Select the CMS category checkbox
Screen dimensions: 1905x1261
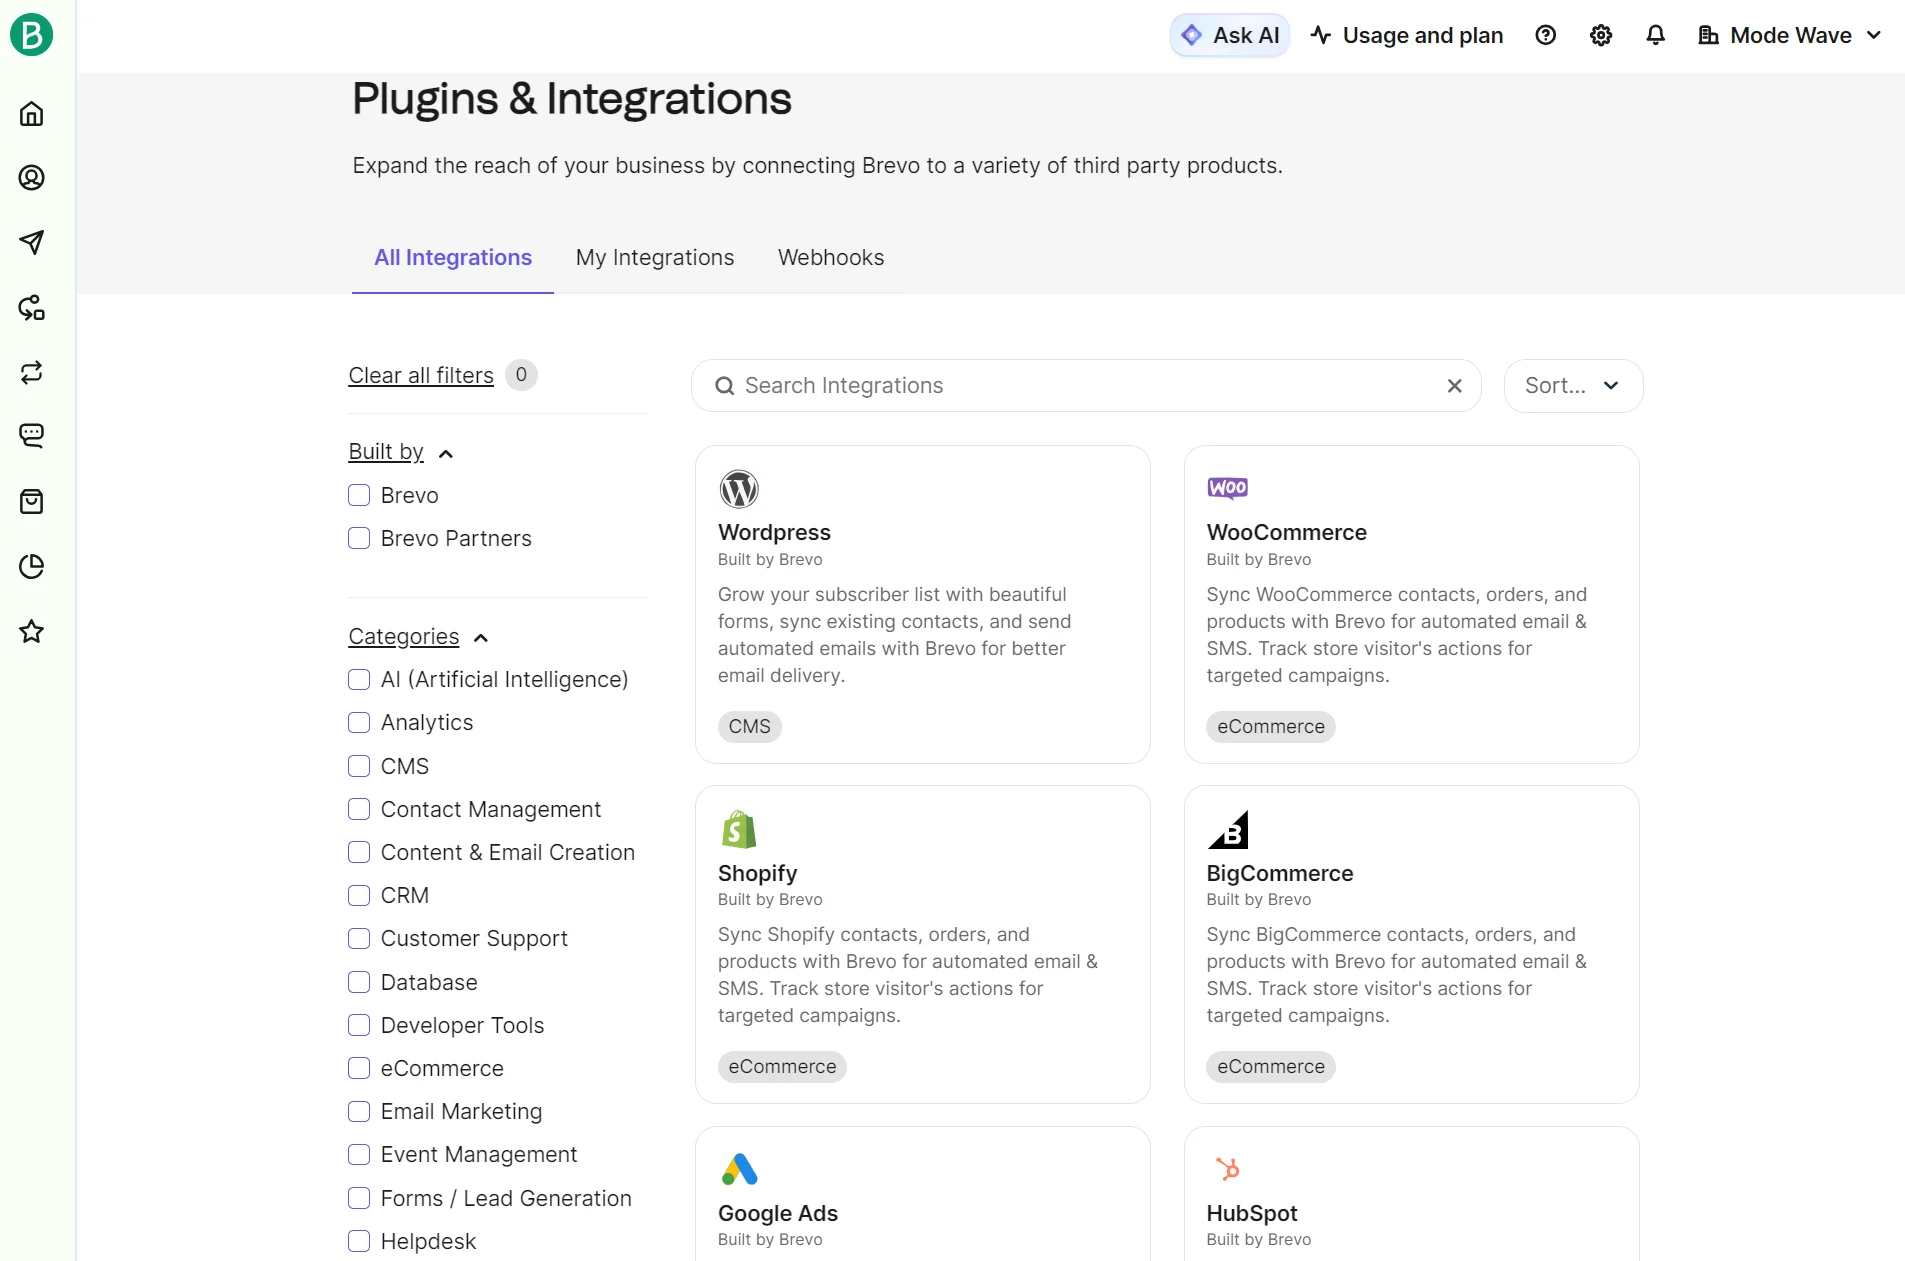click(x=359, y=766)
